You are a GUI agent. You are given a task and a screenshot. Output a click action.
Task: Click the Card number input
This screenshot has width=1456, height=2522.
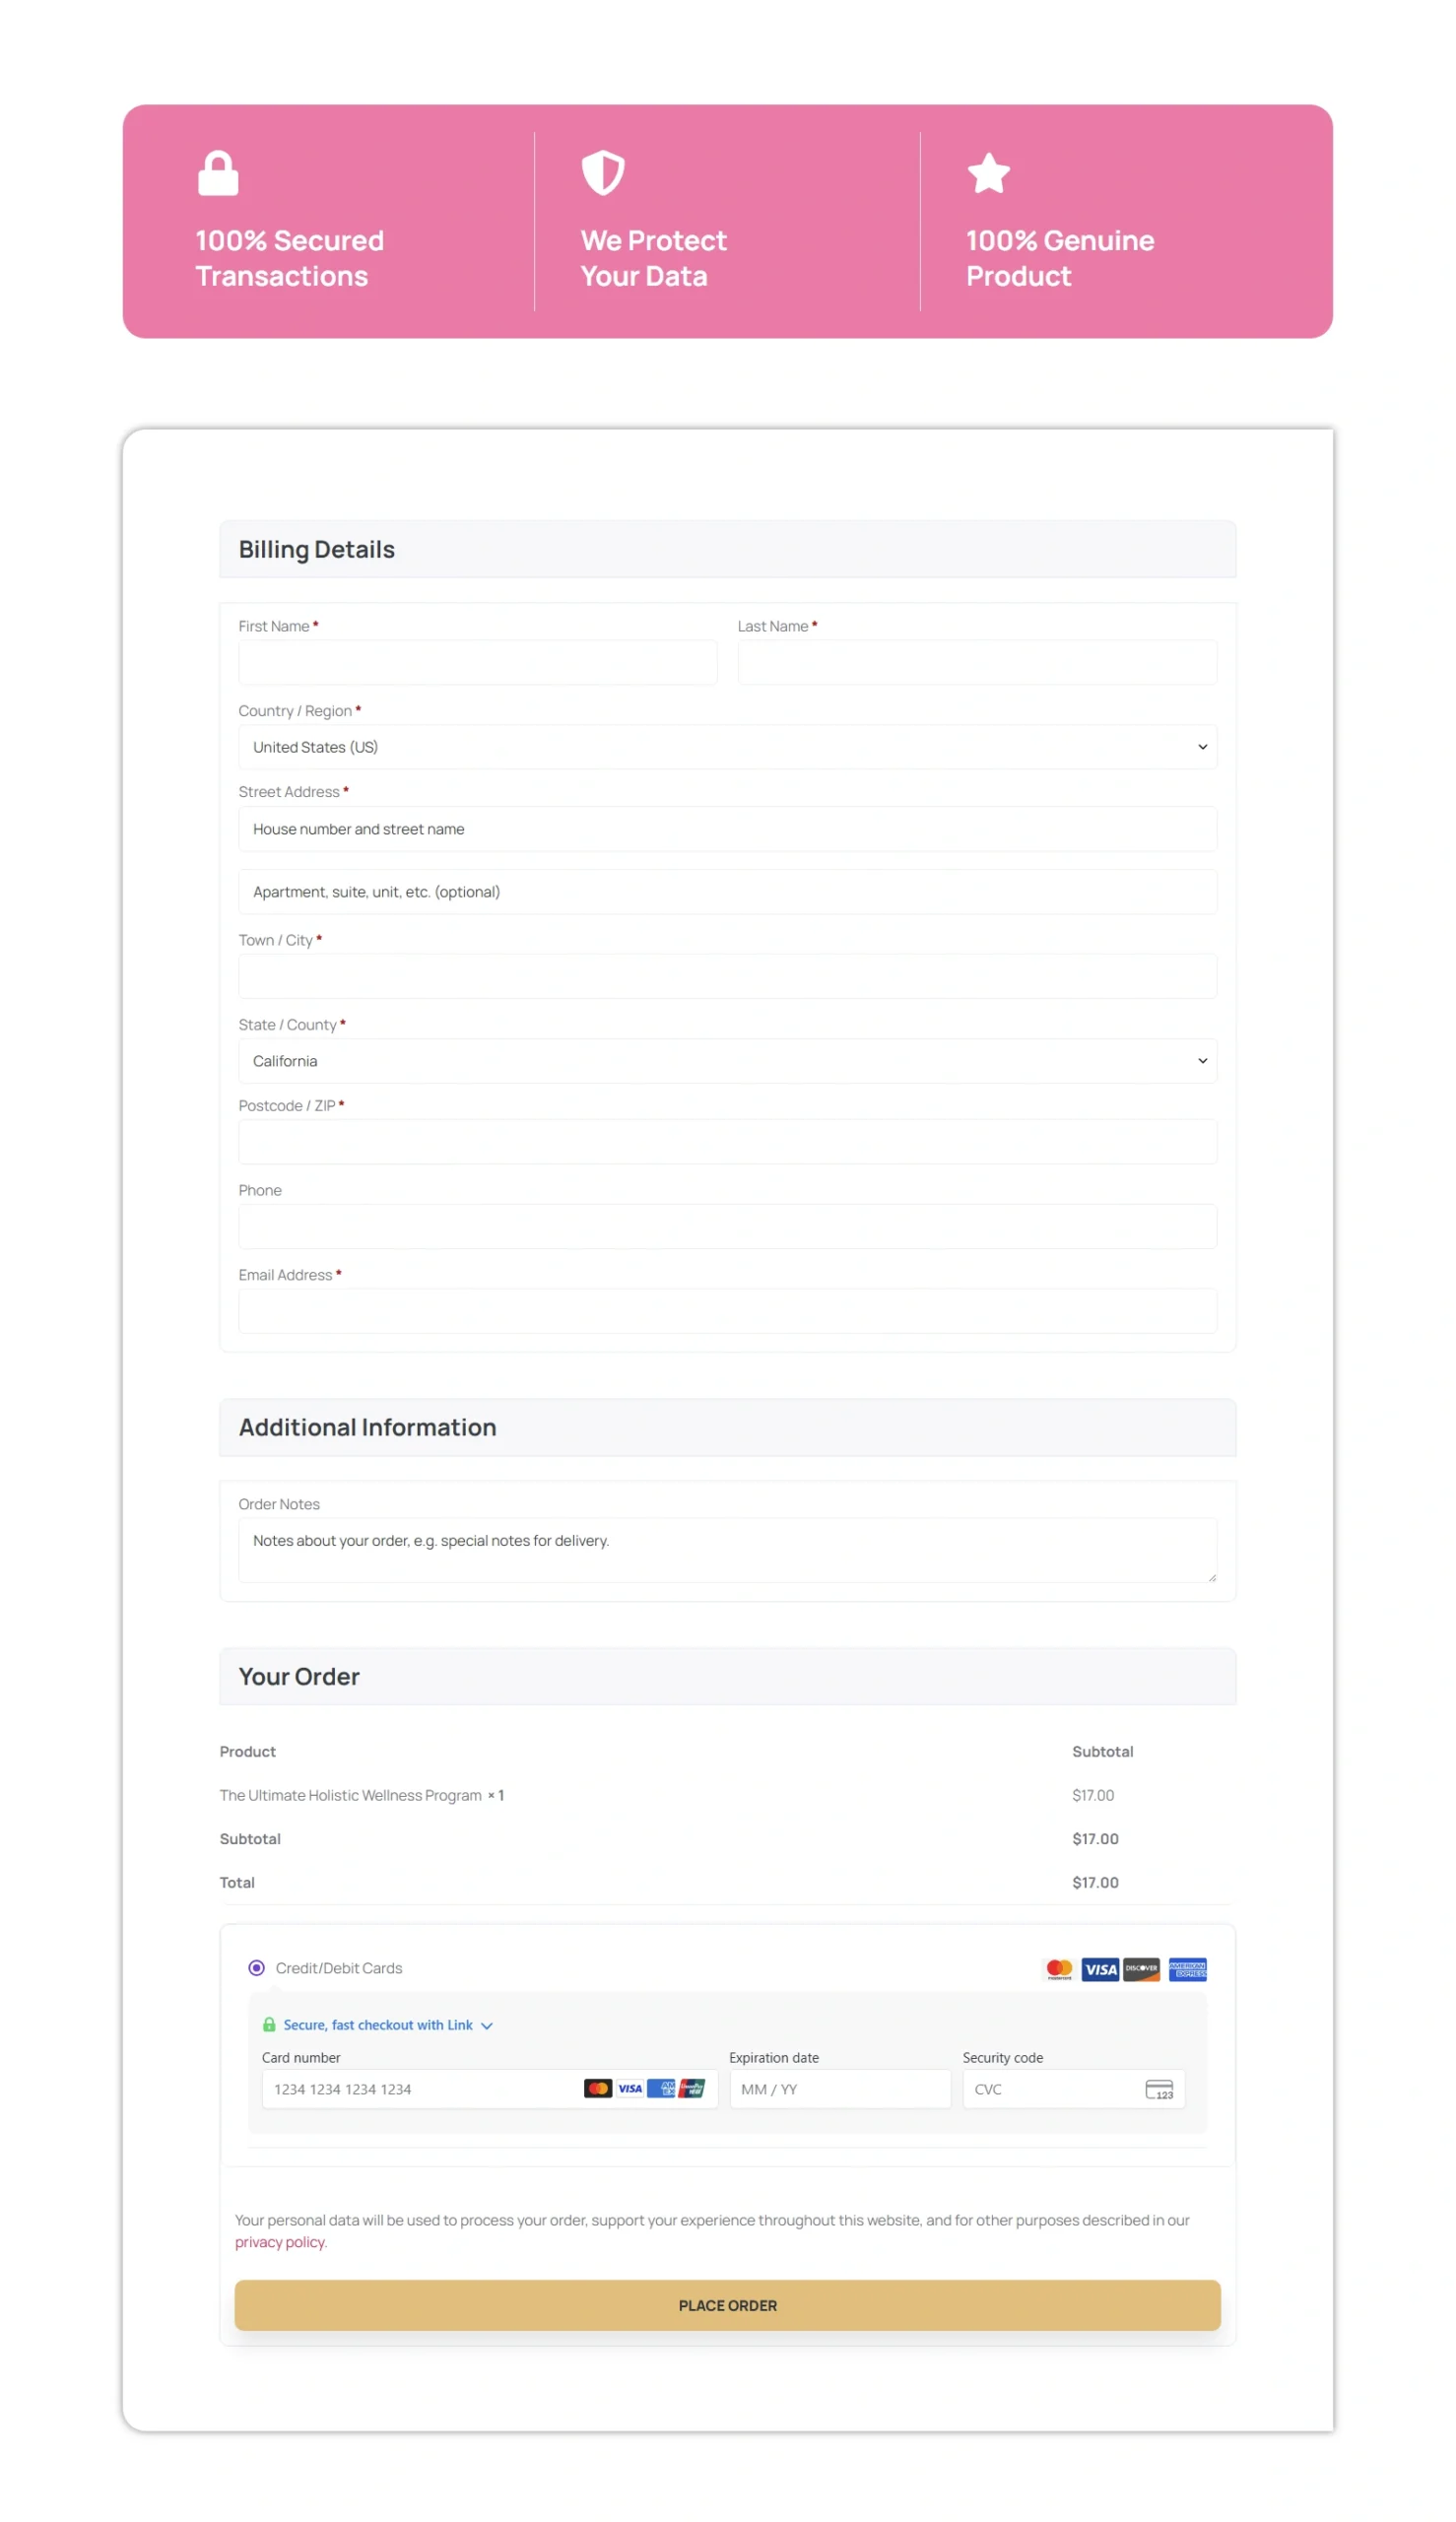420,2089
